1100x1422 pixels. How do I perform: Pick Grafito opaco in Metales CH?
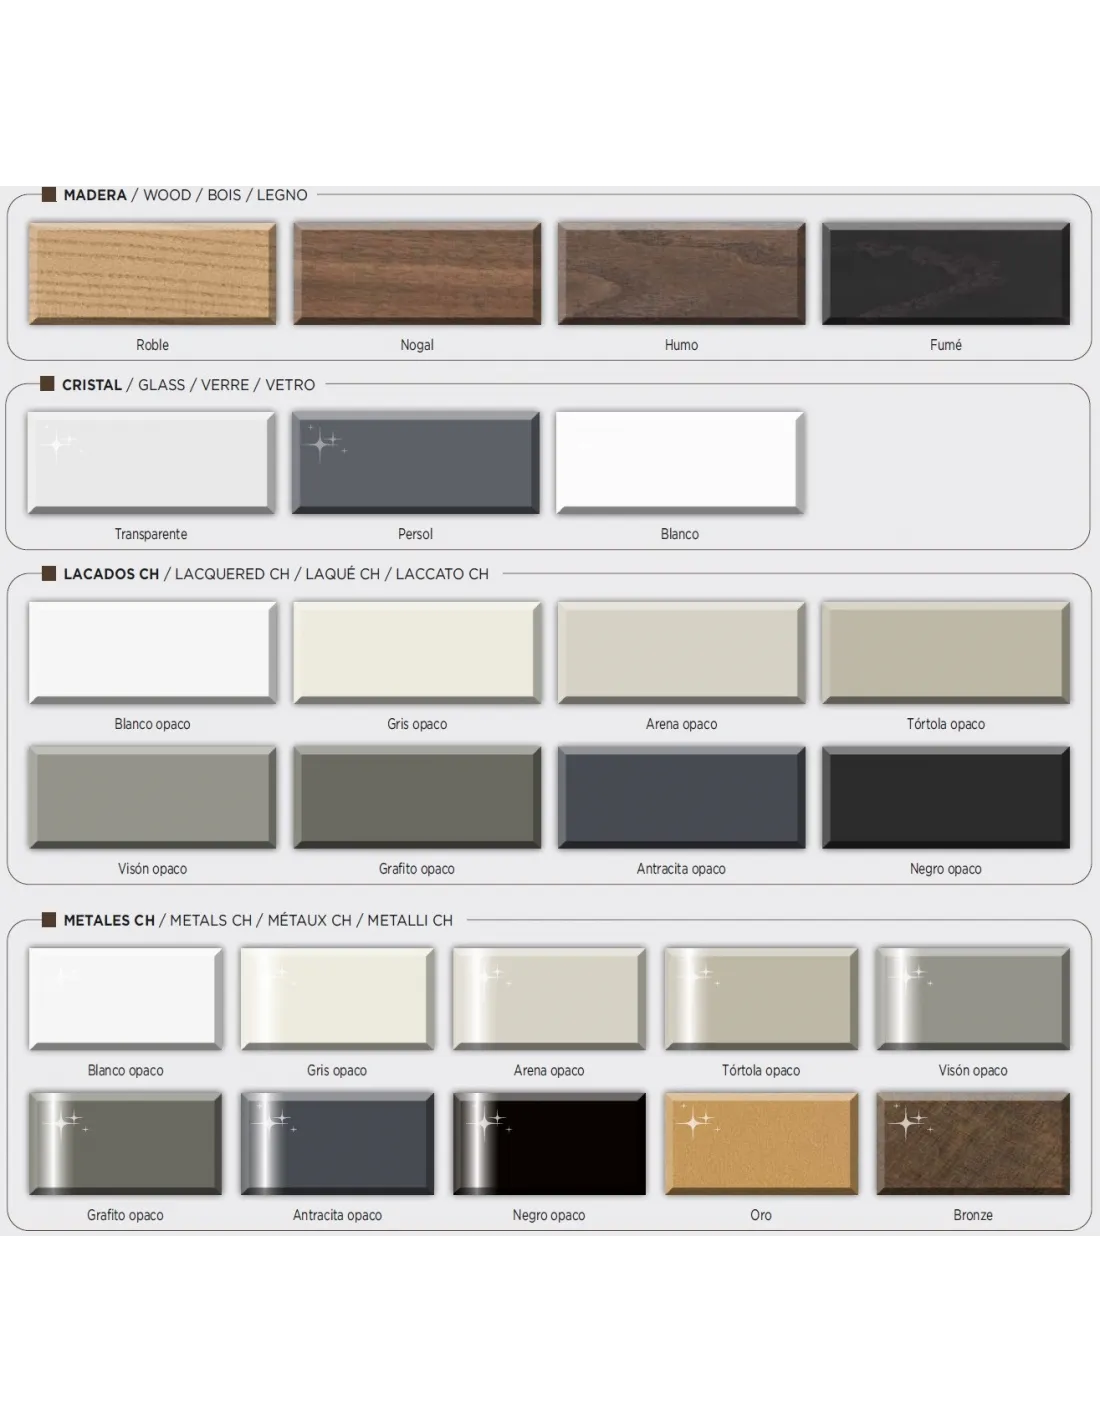point(125,1144)
